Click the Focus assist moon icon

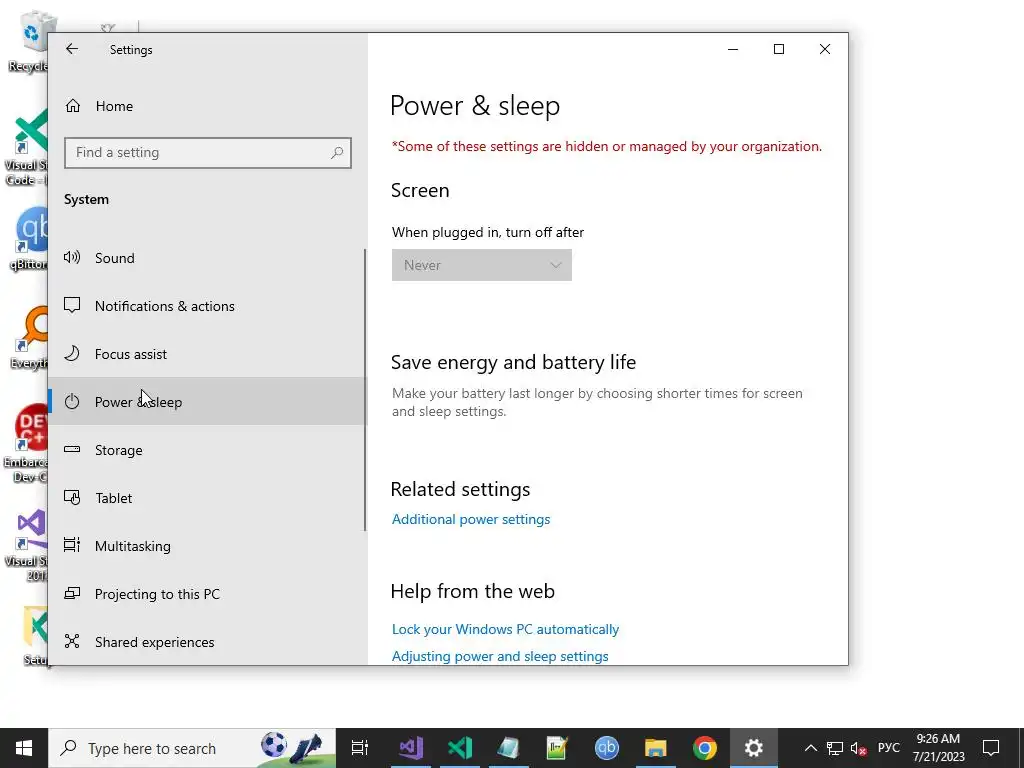pos(72,353)
